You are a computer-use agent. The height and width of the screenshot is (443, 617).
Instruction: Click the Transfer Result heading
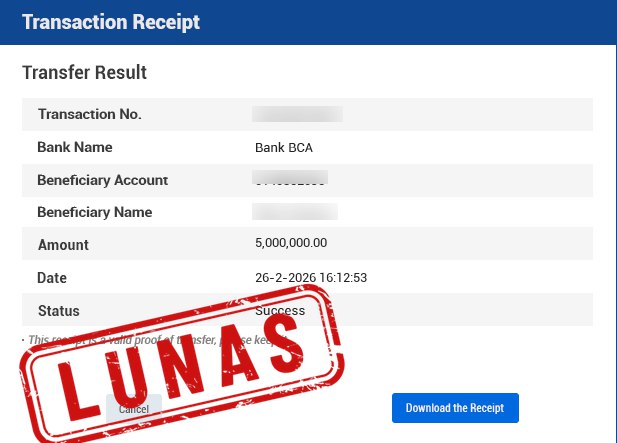84,72
